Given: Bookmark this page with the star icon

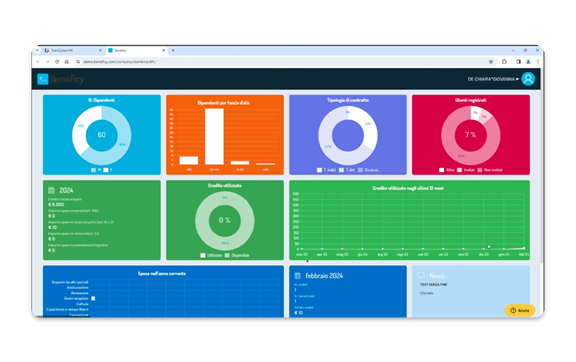Looking at the screenshot, I should coord(491,62).
